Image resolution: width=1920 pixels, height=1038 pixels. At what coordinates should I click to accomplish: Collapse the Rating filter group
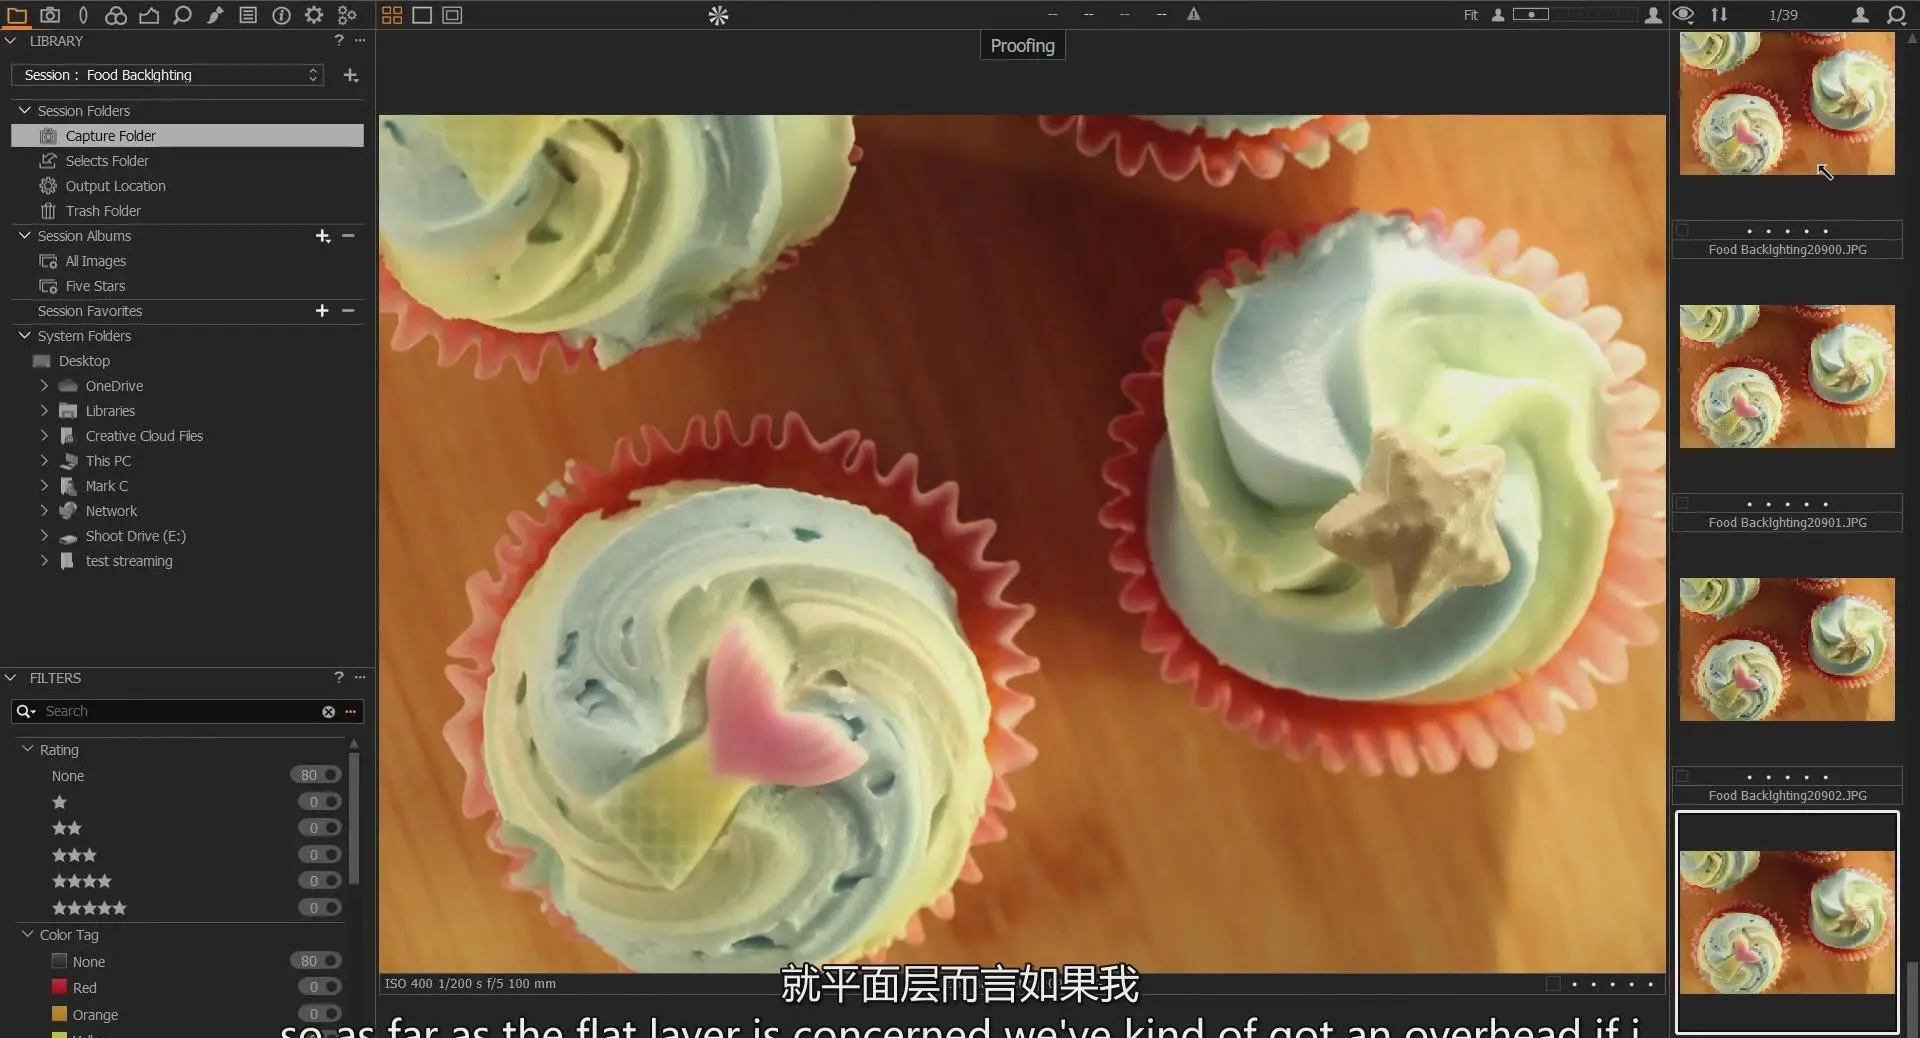coord(27,749)
